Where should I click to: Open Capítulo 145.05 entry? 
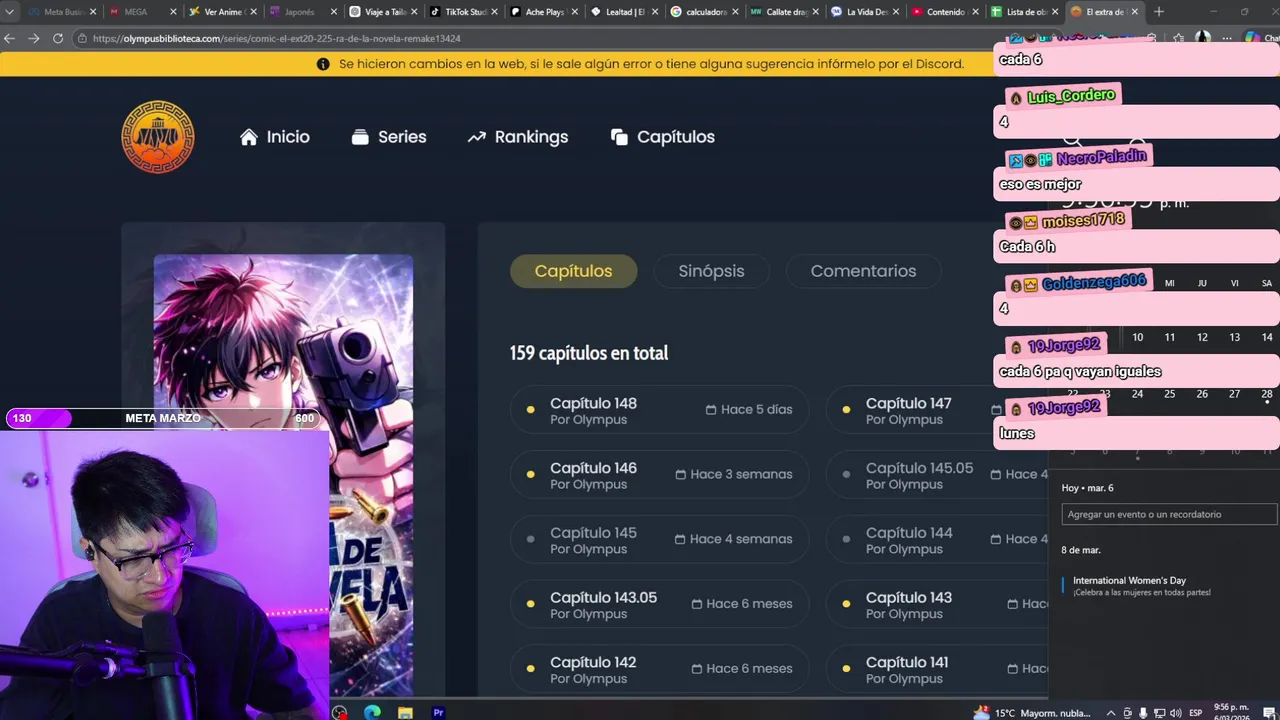(936, 475)
